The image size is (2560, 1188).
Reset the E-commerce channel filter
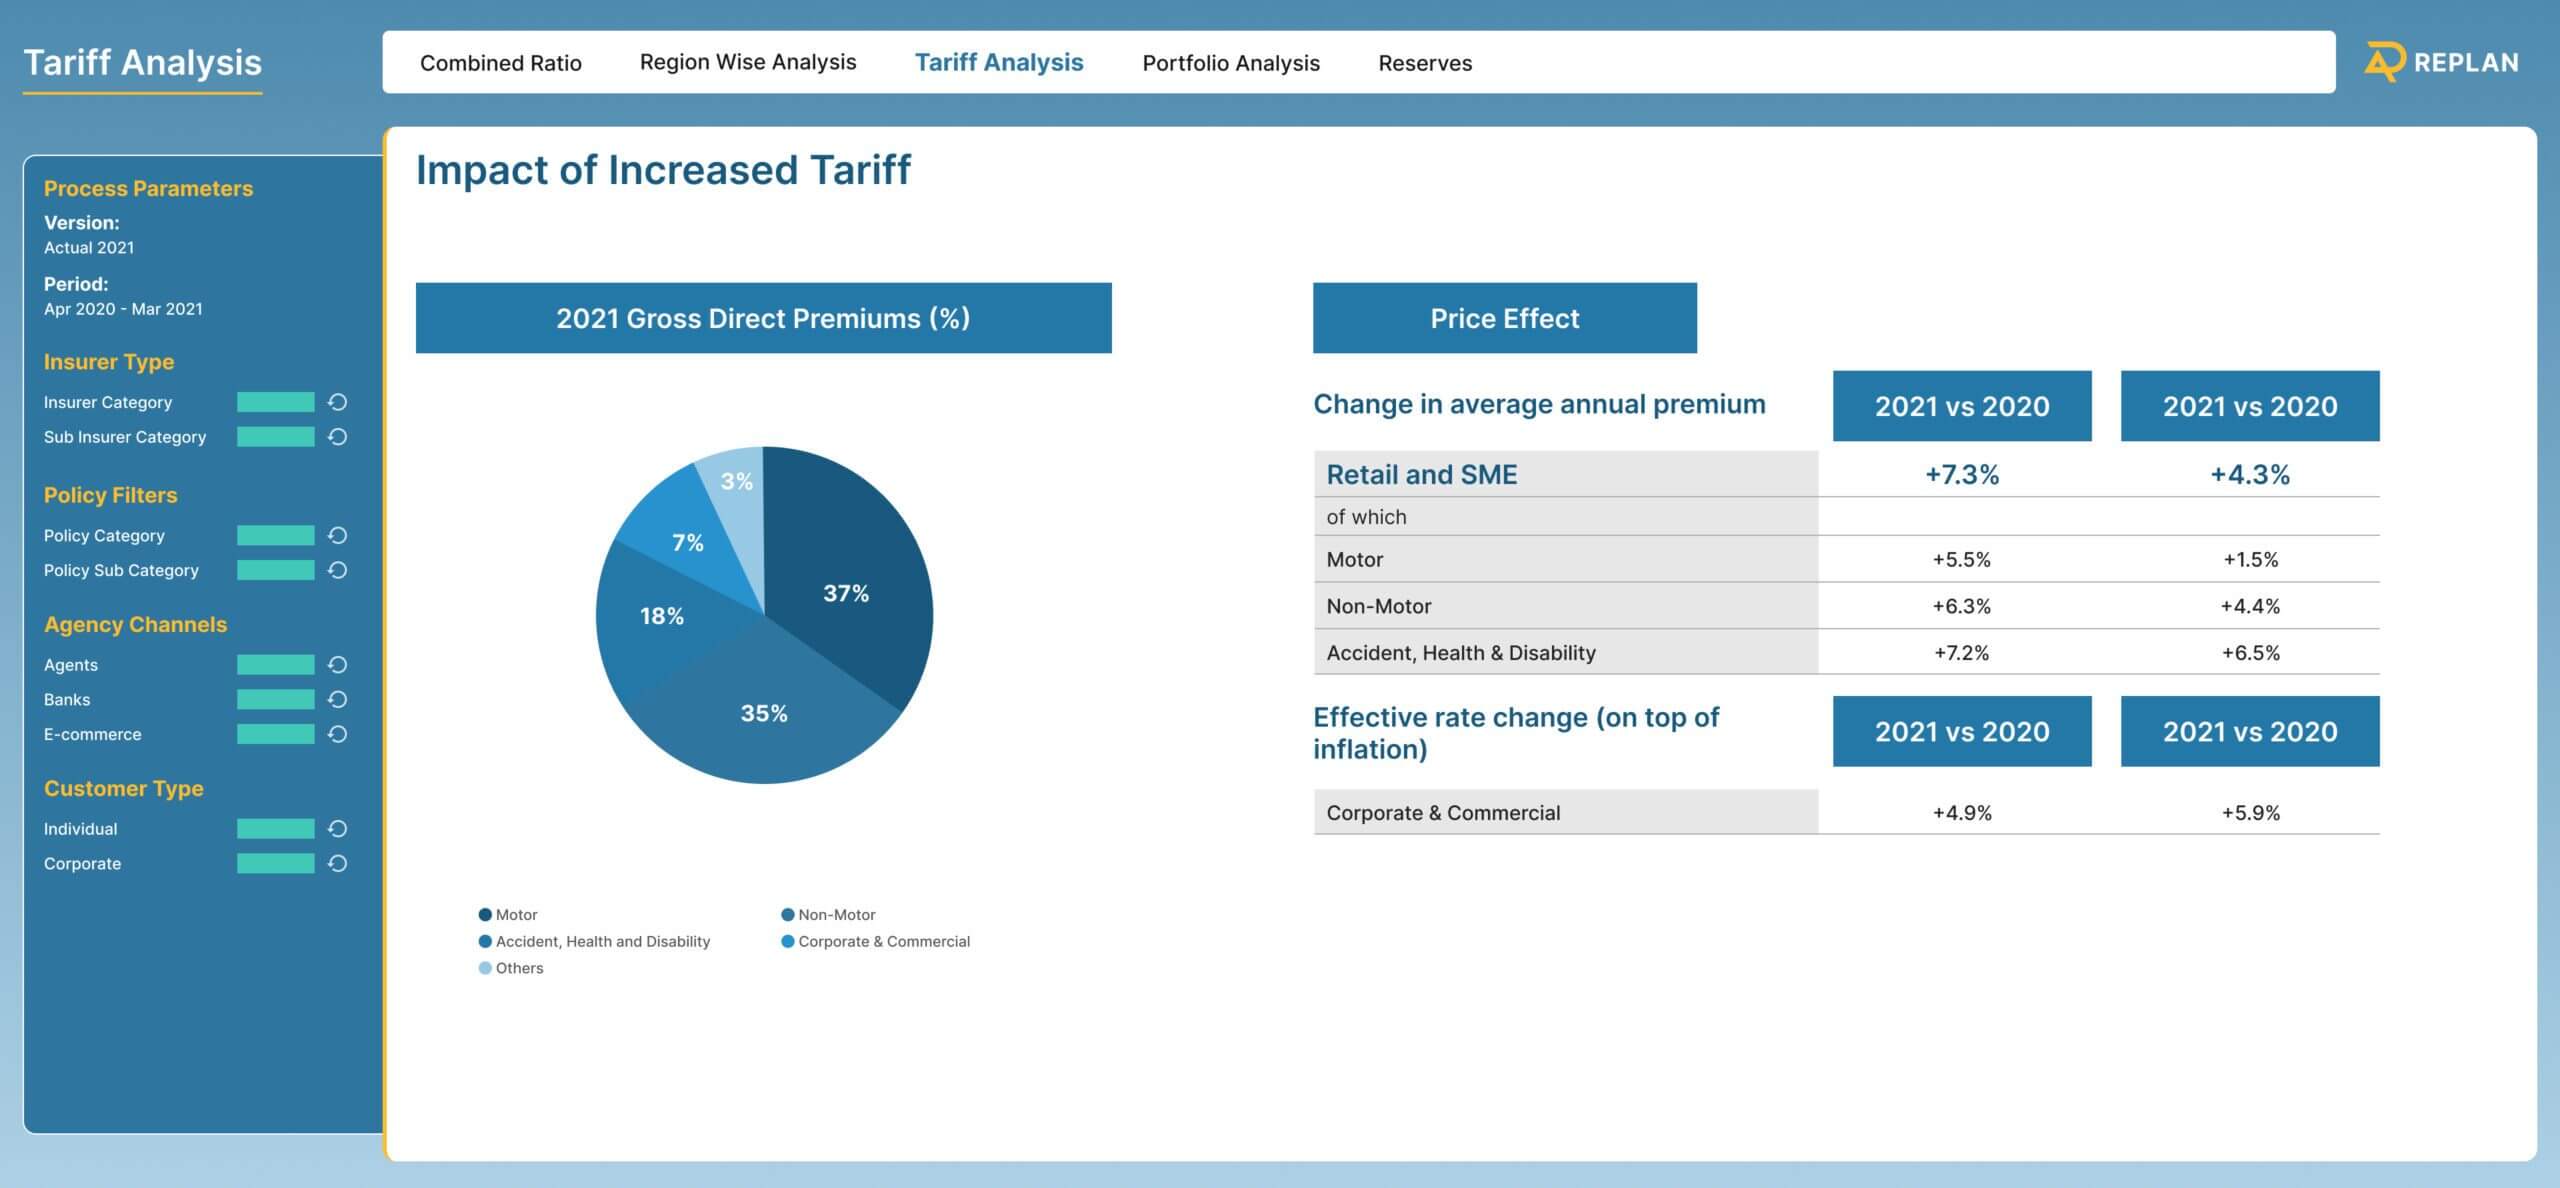tap(338, 734)
